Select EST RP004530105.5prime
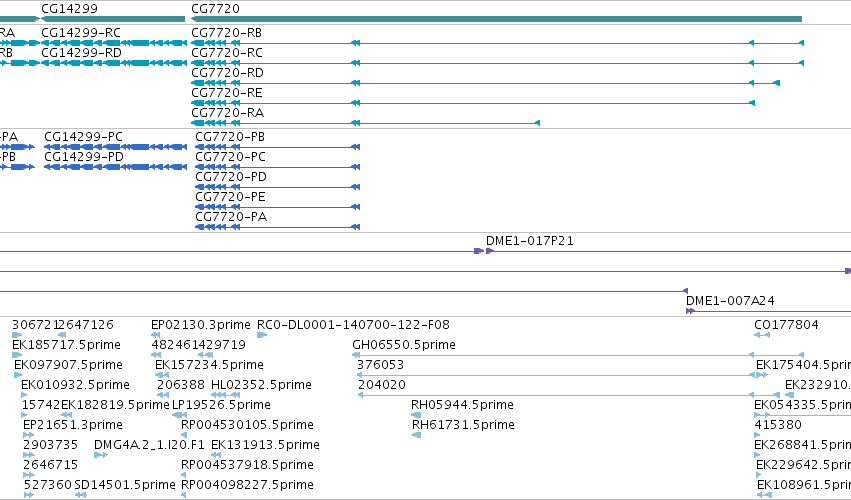 point(247,426)
